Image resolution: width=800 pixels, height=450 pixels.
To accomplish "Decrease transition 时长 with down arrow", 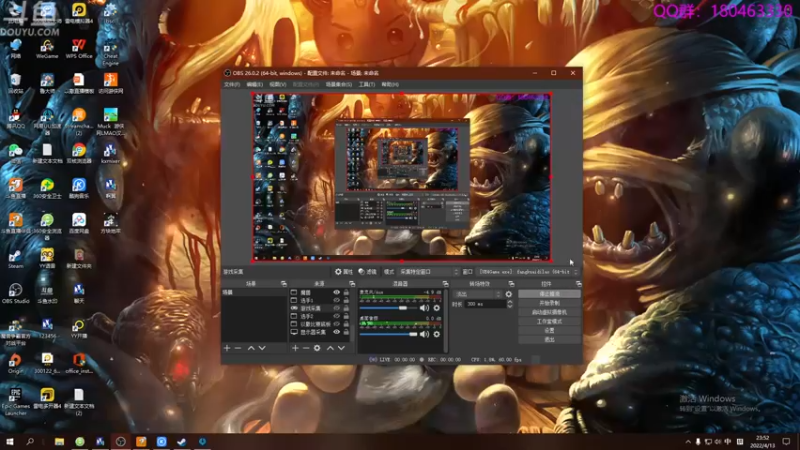I will pyautogui.click(x=509, y=306).
